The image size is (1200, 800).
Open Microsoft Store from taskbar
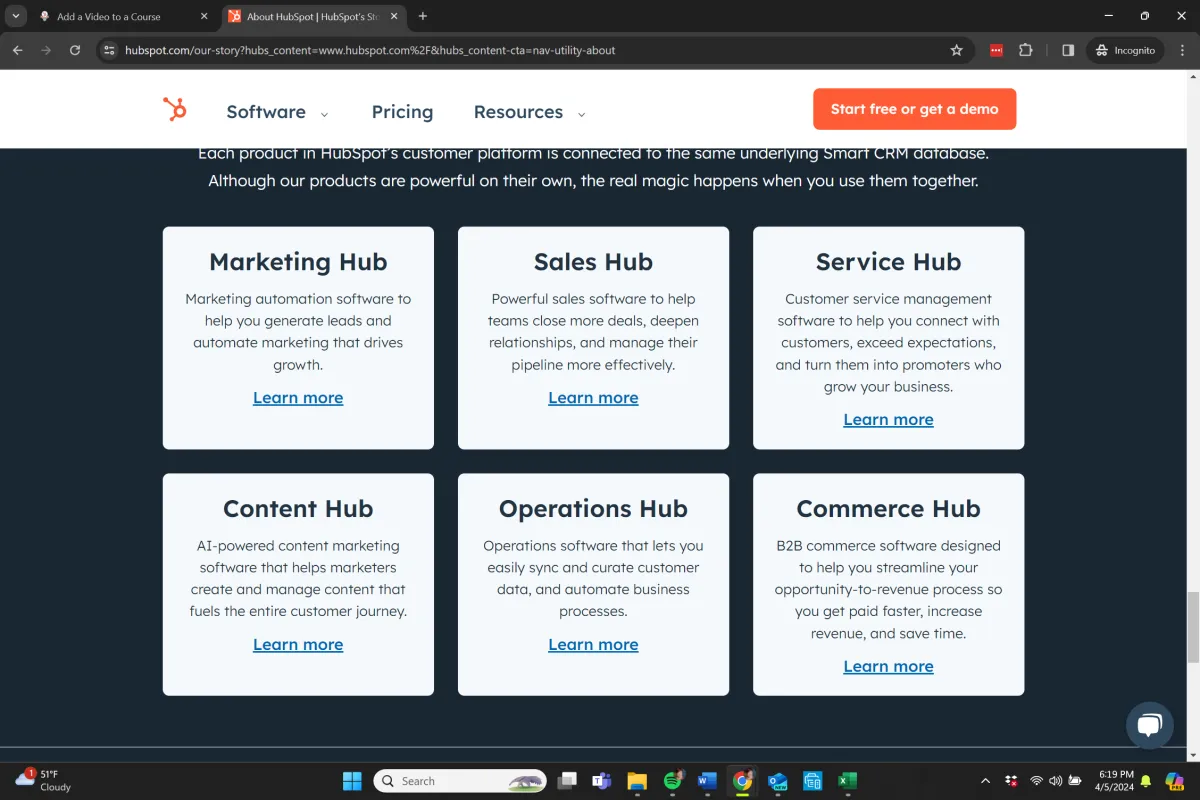812,781
